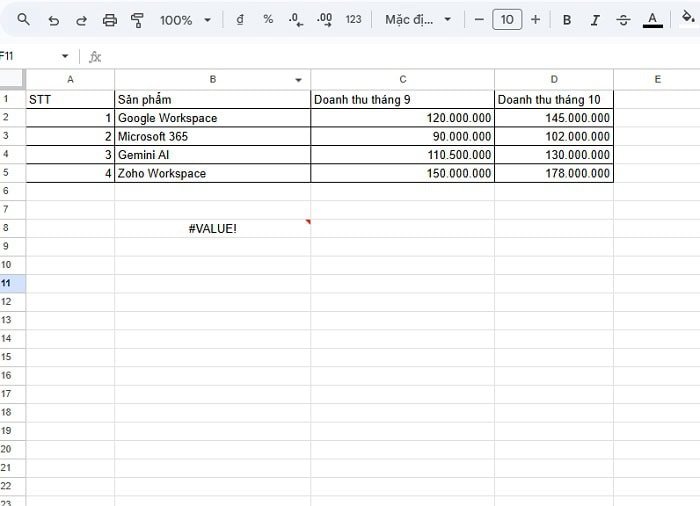Select the Gemini AI cell
Screen dimensions: 700x506
212,155
